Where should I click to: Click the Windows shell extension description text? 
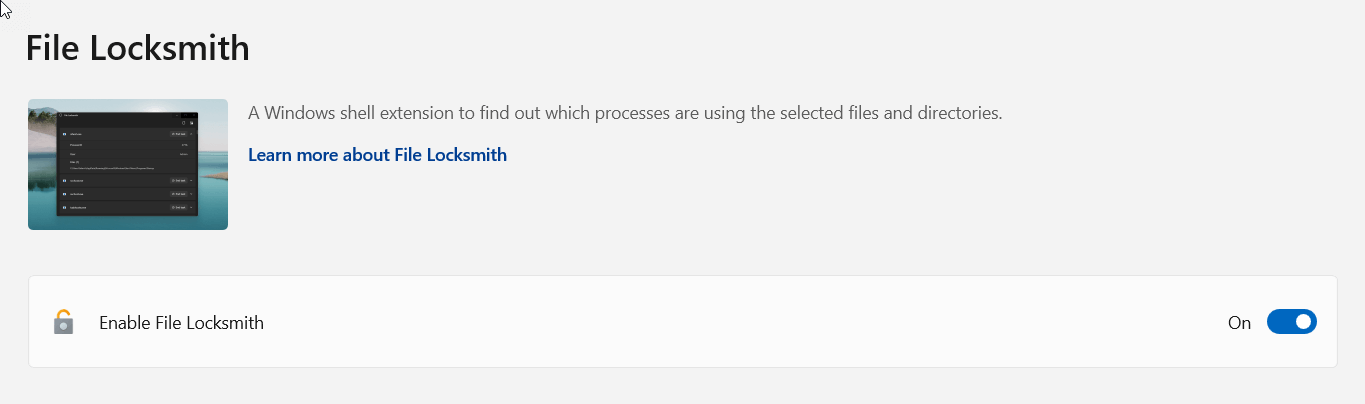[x=625, y=113]
